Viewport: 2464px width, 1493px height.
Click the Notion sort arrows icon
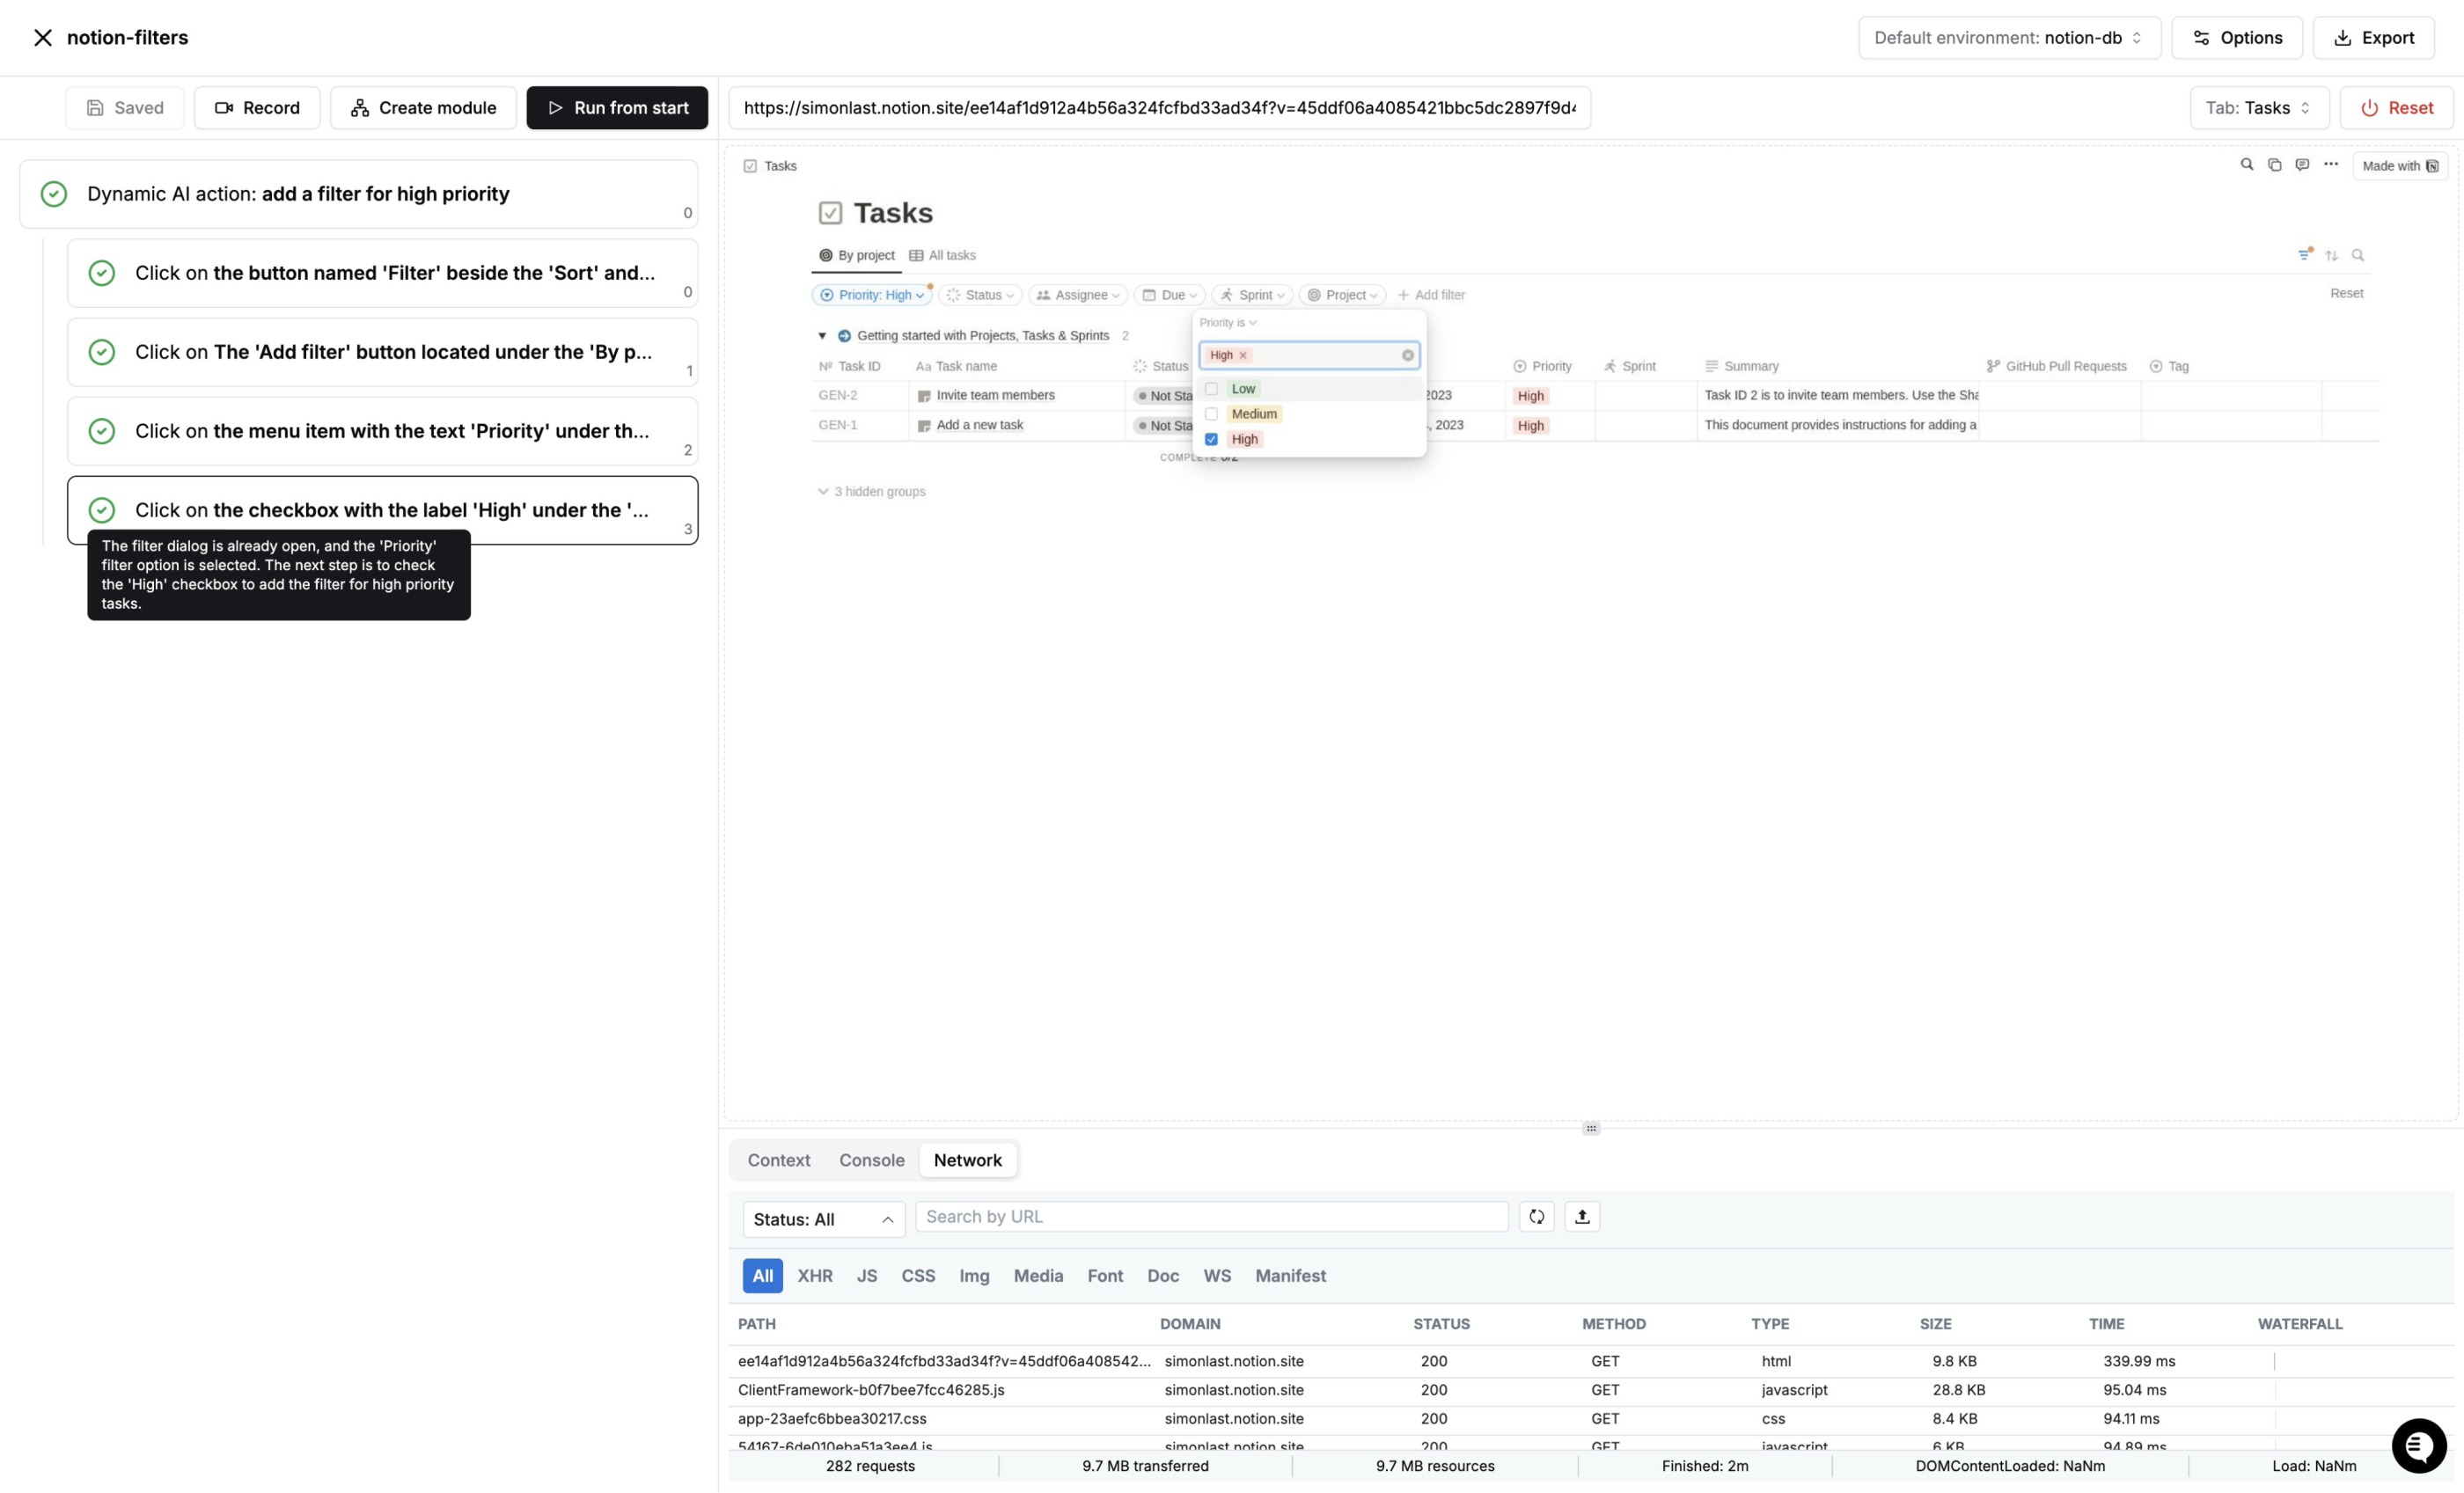point(2331,256)
